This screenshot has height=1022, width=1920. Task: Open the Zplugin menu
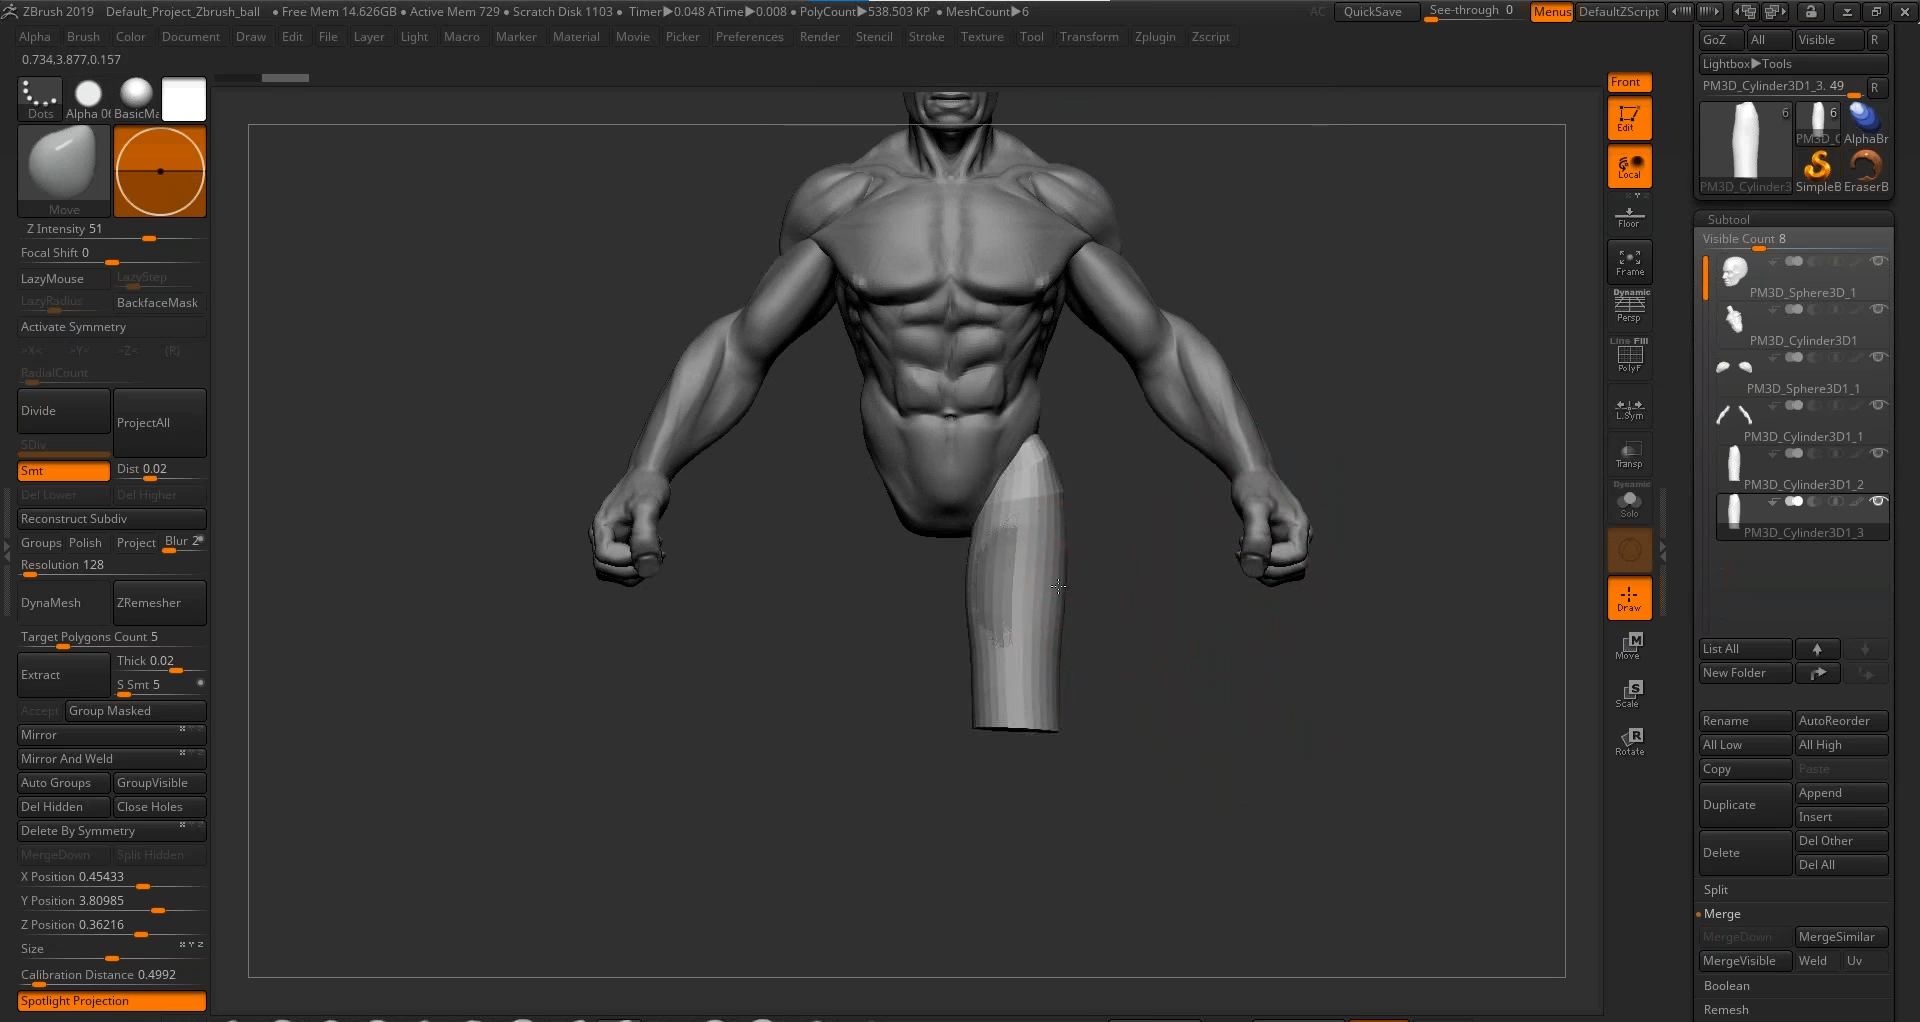point(1154,37)
